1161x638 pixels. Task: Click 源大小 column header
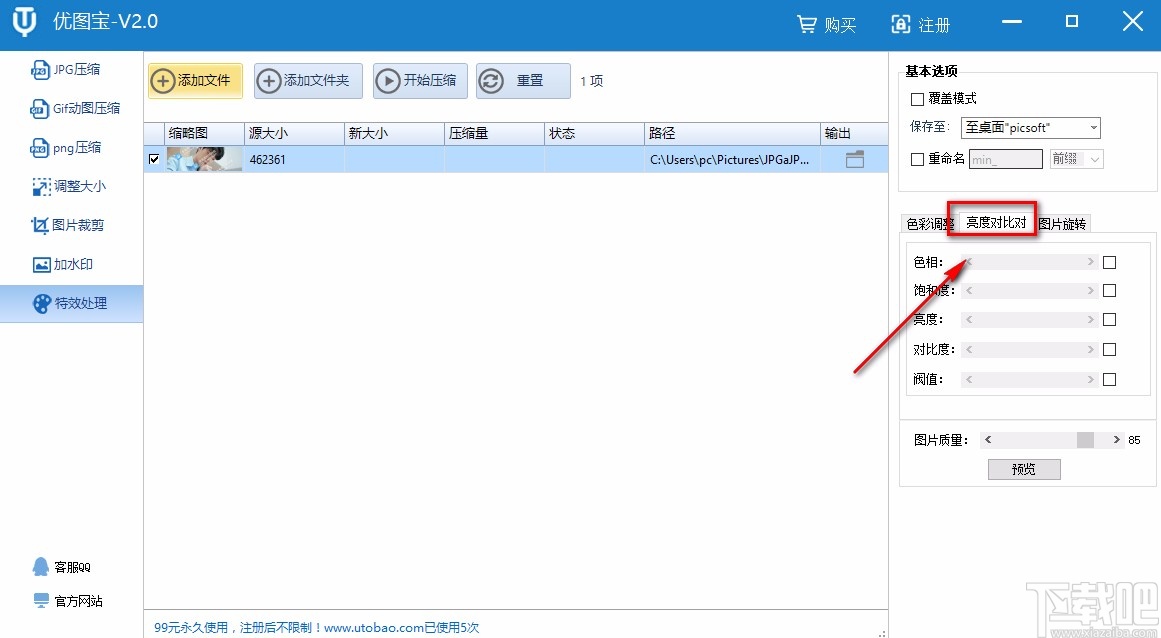[294, 133]
